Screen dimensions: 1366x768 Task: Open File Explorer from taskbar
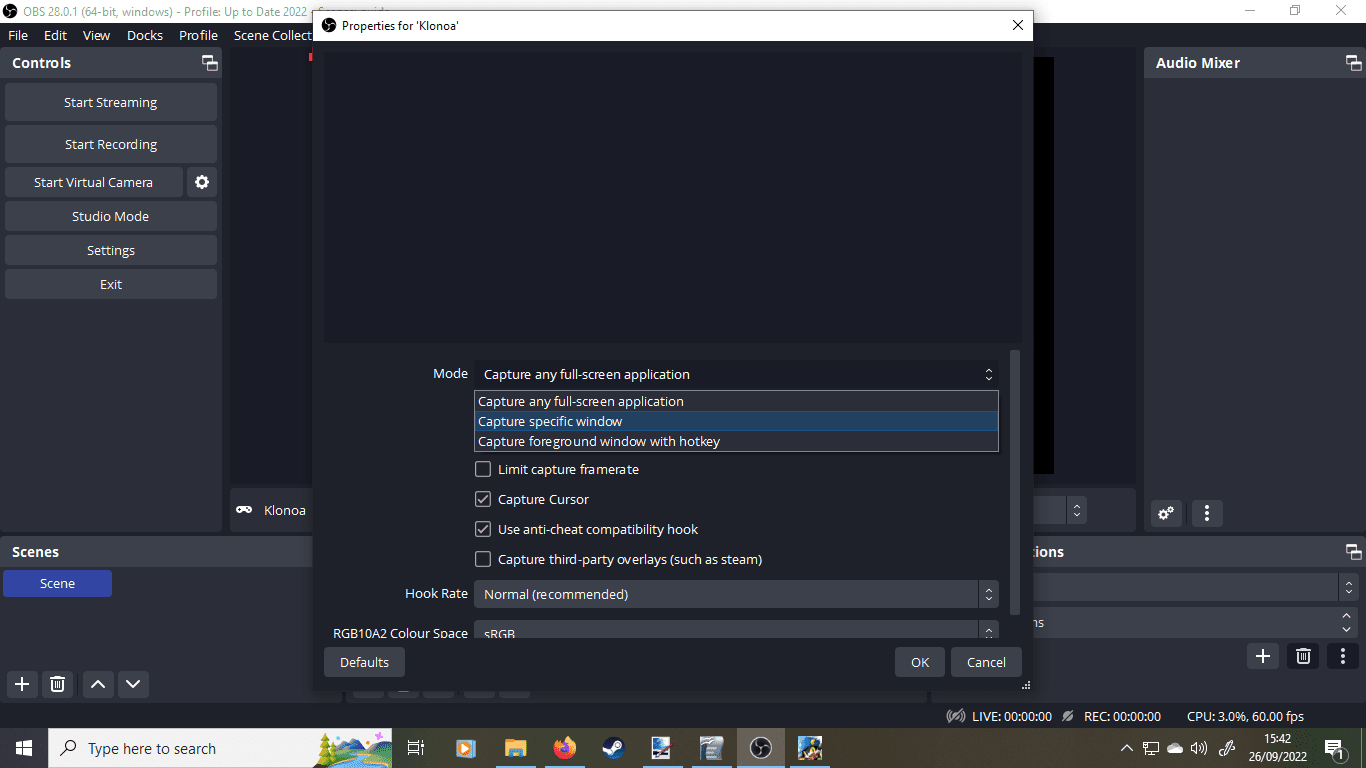pyautogui.click(x=515, y=748)
